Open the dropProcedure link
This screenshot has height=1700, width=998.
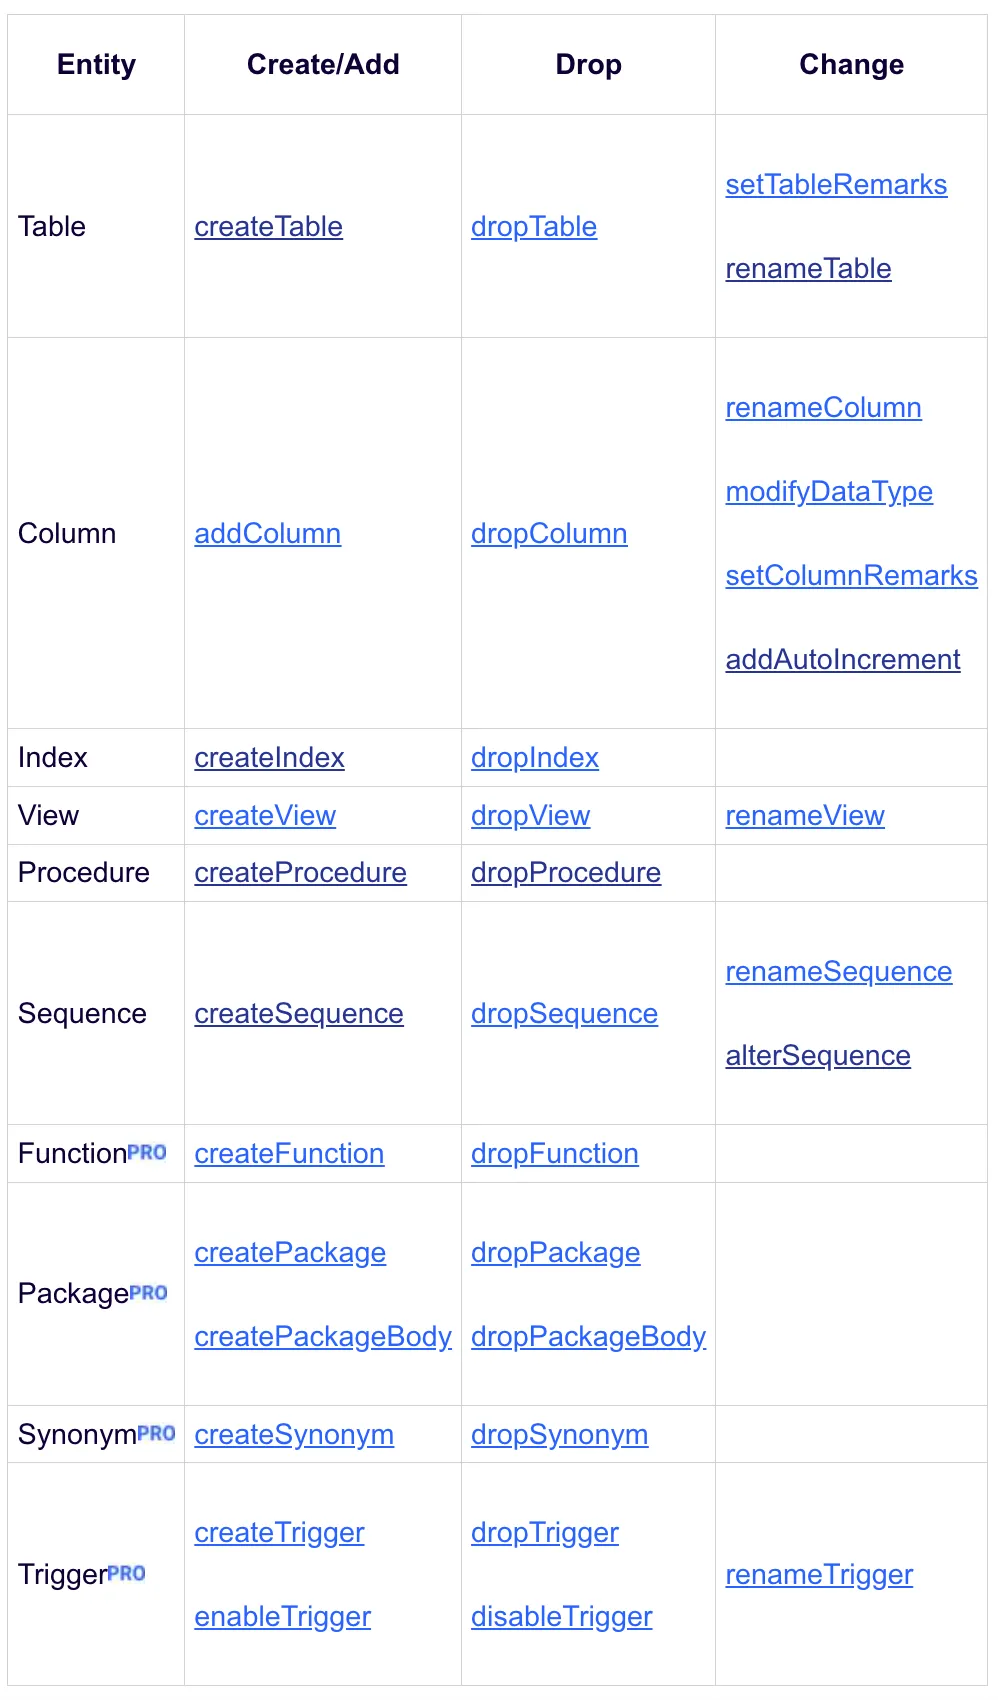[x=566, y=873]
